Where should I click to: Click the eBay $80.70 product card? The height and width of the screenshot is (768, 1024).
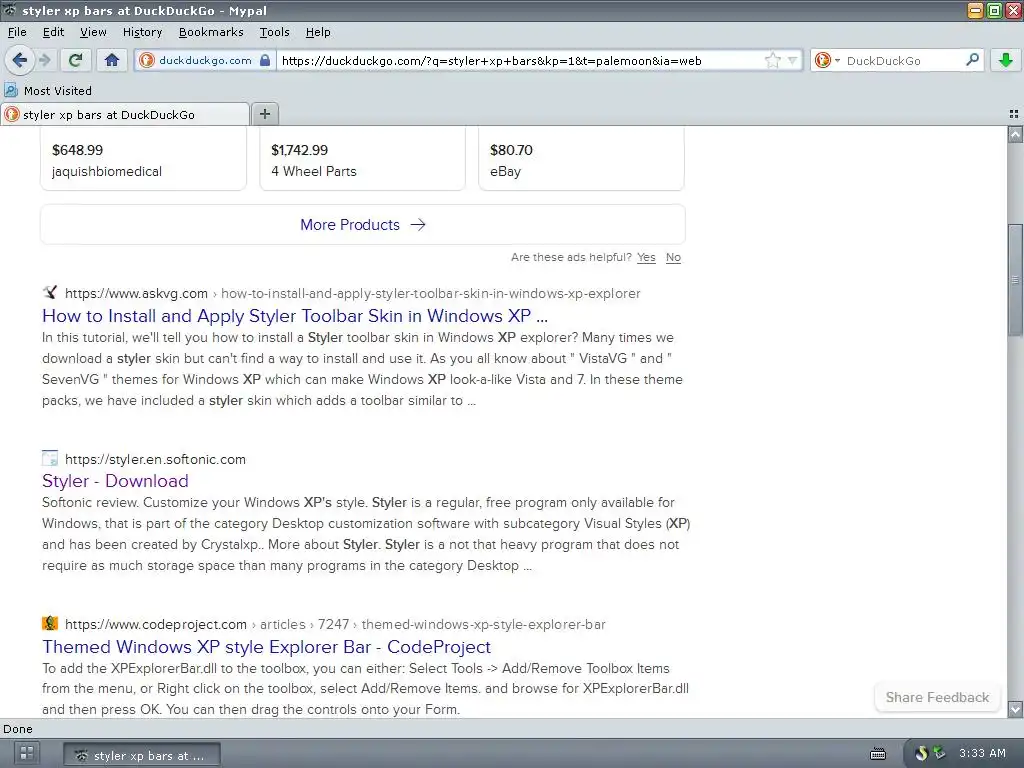tap(581, 159)
